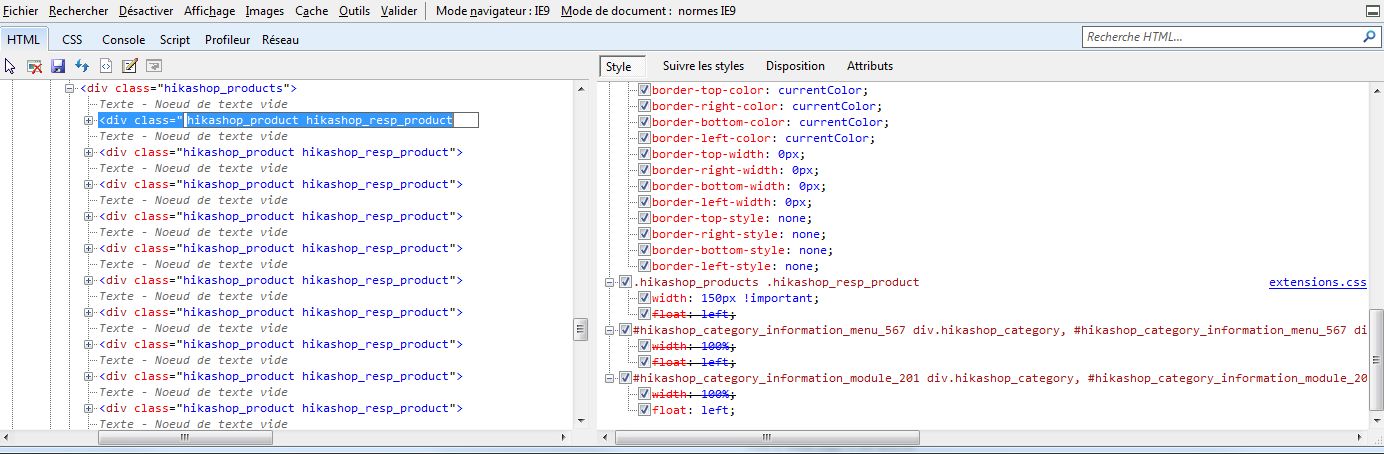
Task: Open the extensions.css stylesheet link
Action: coord(1316,282)
